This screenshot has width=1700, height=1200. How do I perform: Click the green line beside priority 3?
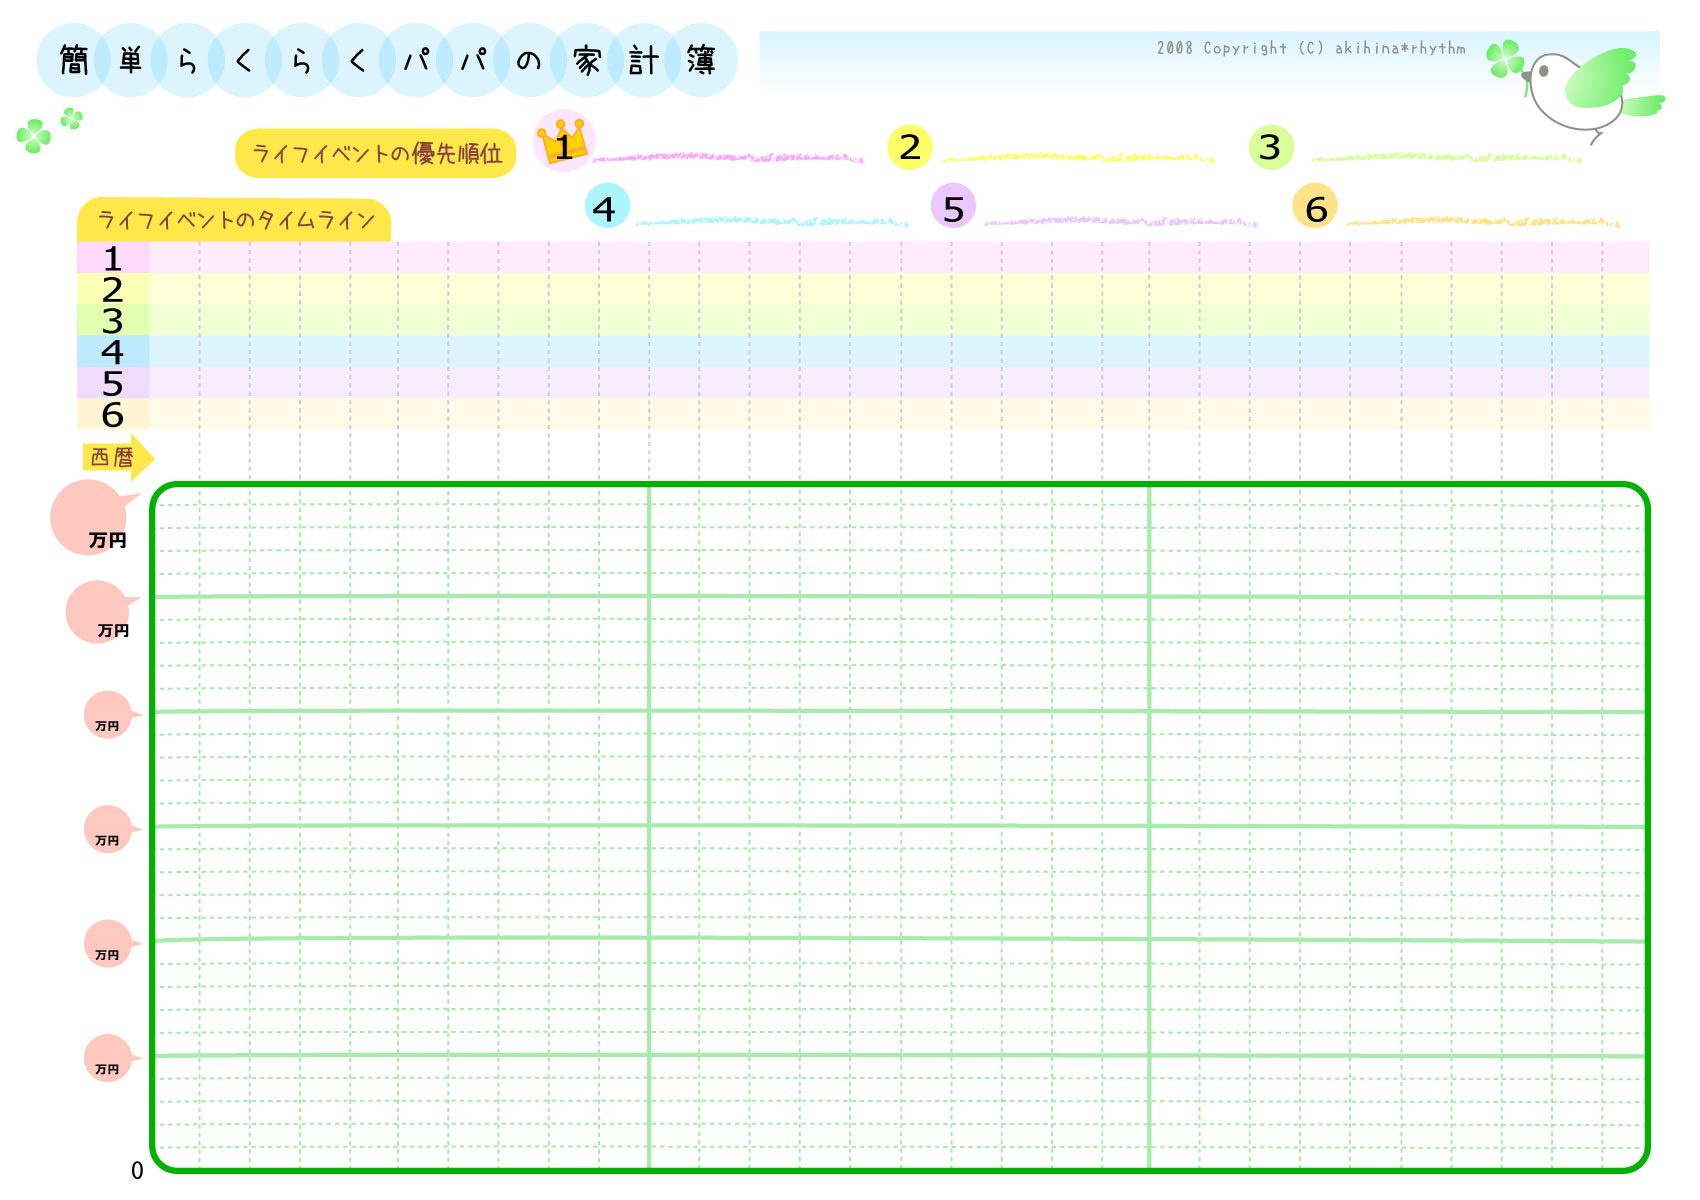[1446, 157]
